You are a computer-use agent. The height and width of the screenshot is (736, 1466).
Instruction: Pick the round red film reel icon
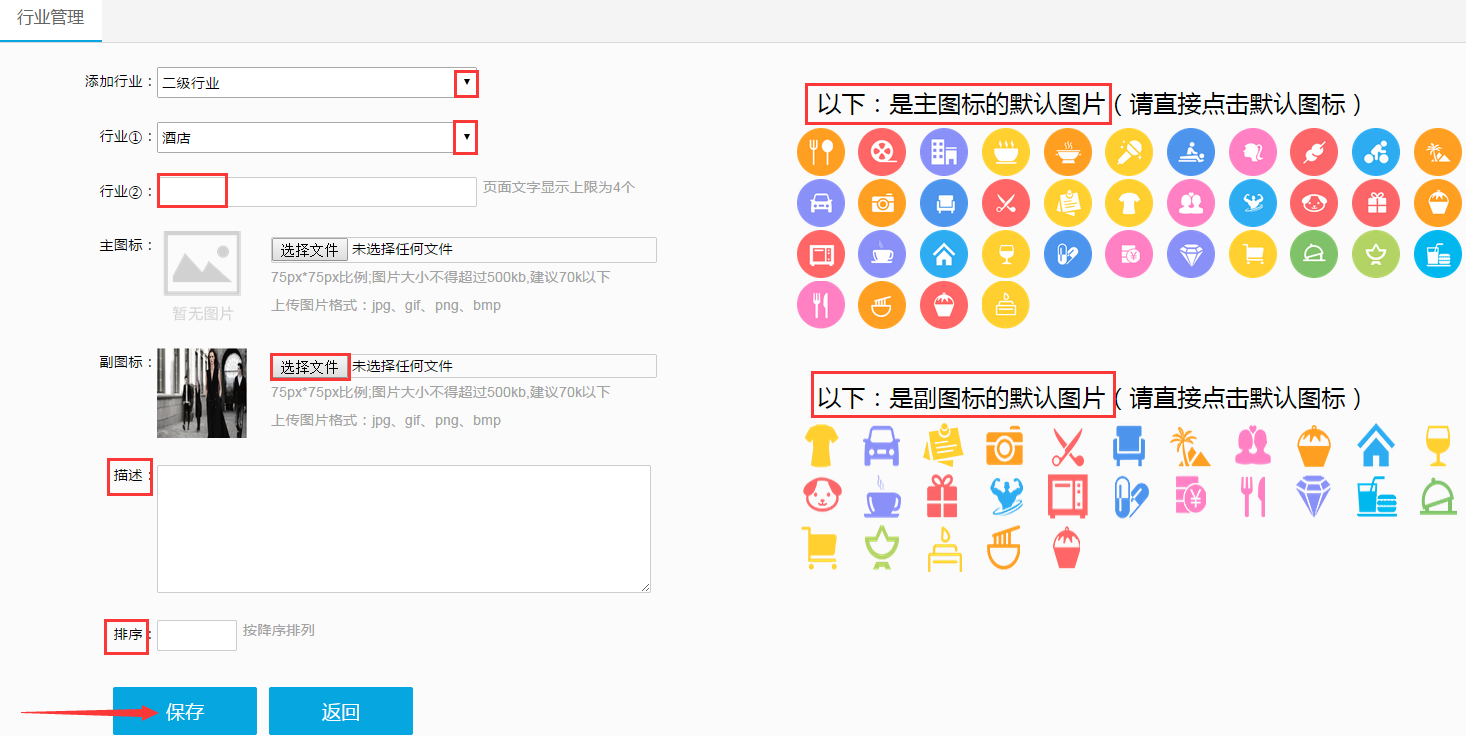882,152
